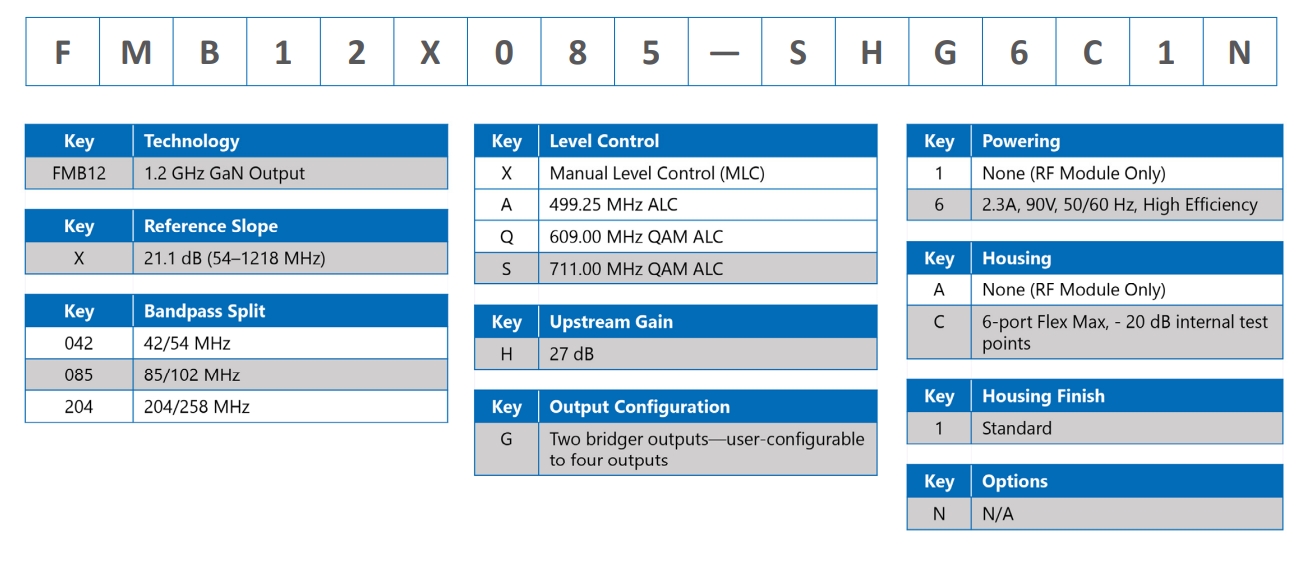Click the '1.2 GHz GaN Output' cell
The width and height of the screenshot is (1311, 576).
click(x=290, y=173)
